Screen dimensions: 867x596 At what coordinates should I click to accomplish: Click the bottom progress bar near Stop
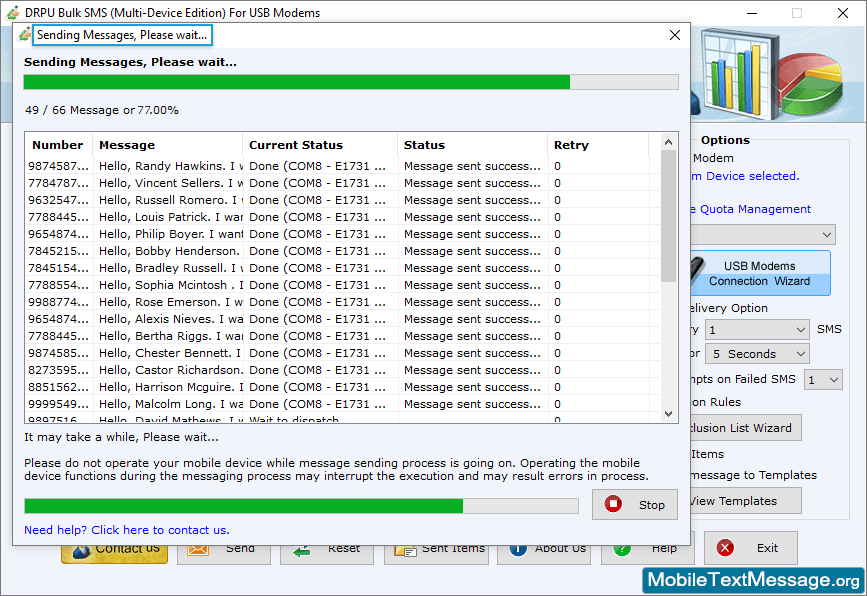coord(301,505)
